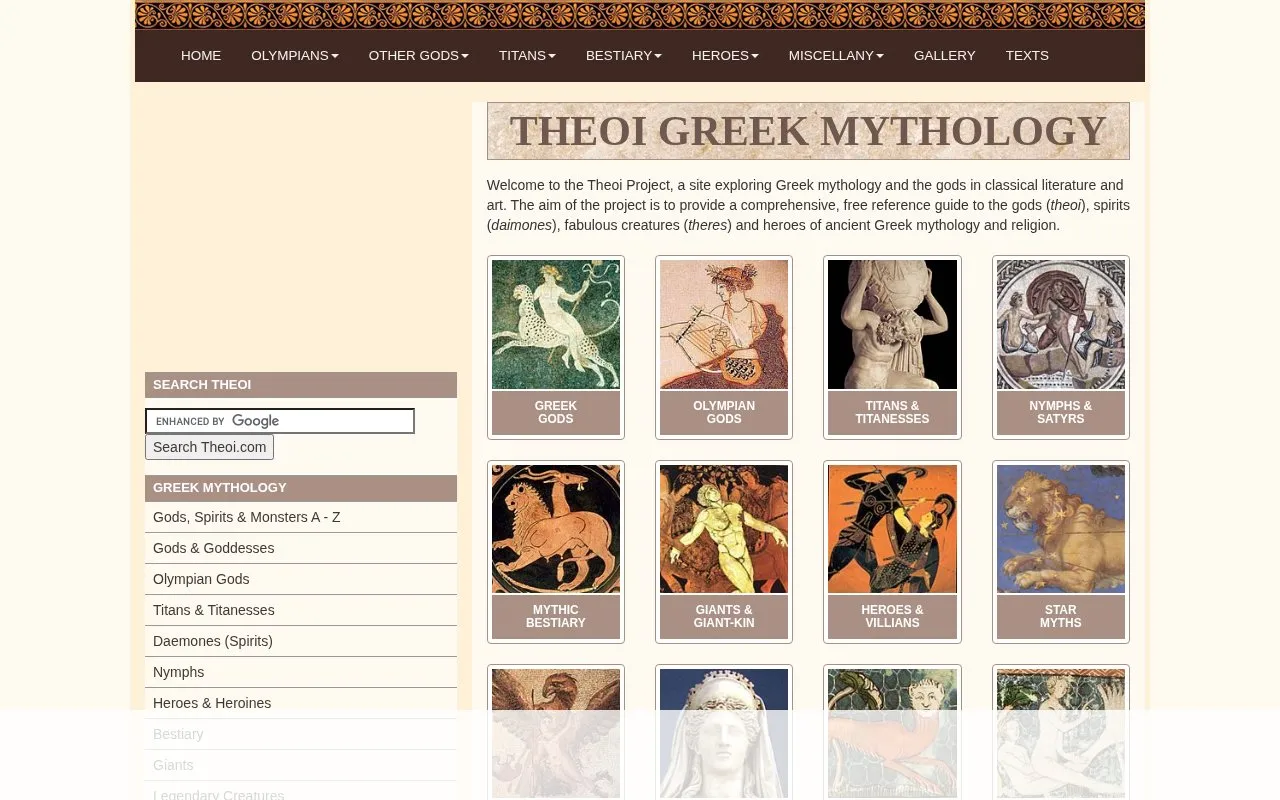
Task: Open the Star Myths lion image
Action: (1061, 529)
